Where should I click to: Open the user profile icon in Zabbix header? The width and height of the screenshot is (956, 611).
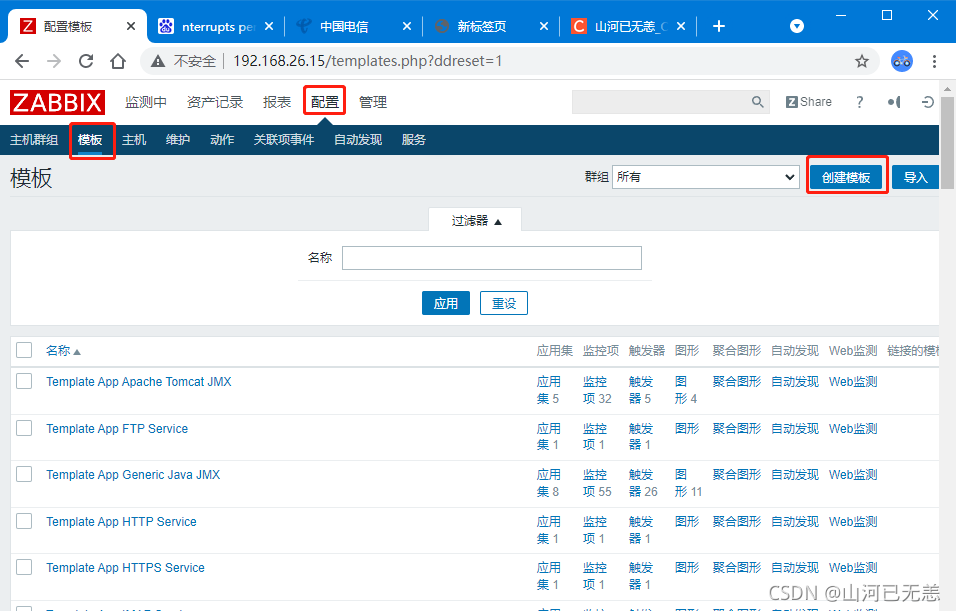(894, 102)
